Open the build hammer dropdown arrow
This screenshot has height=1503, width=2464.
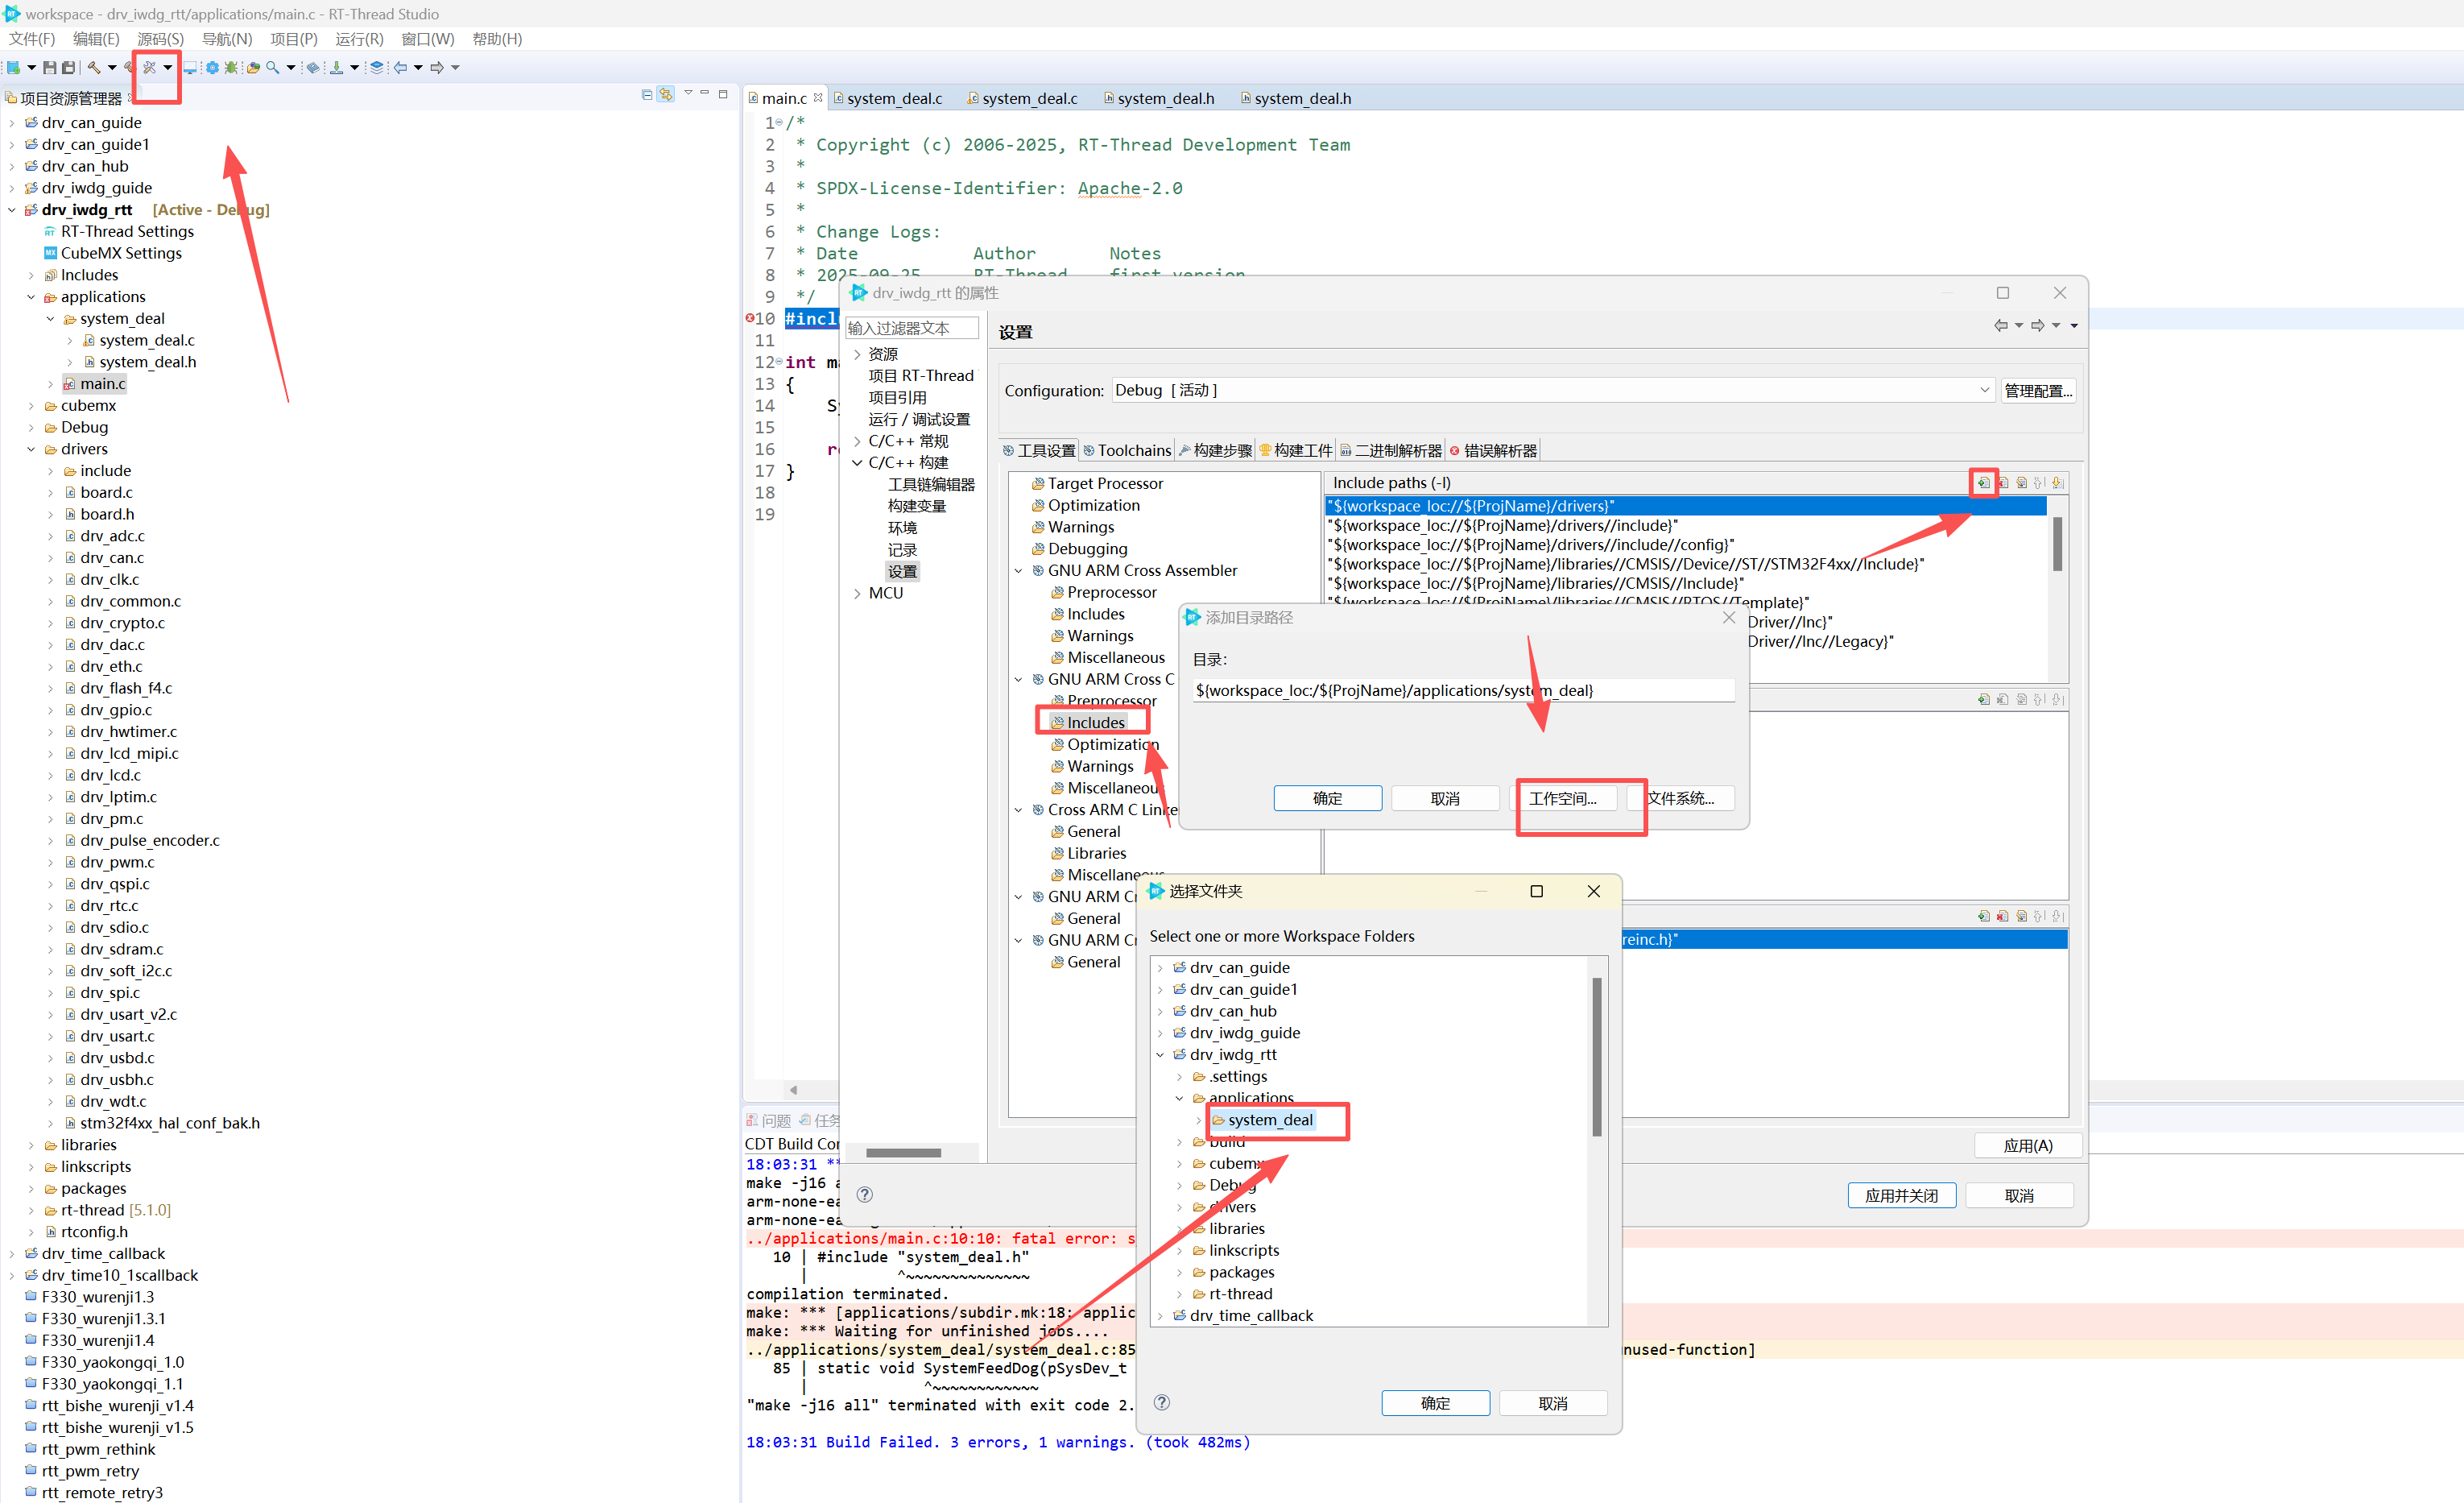(111, 68)
